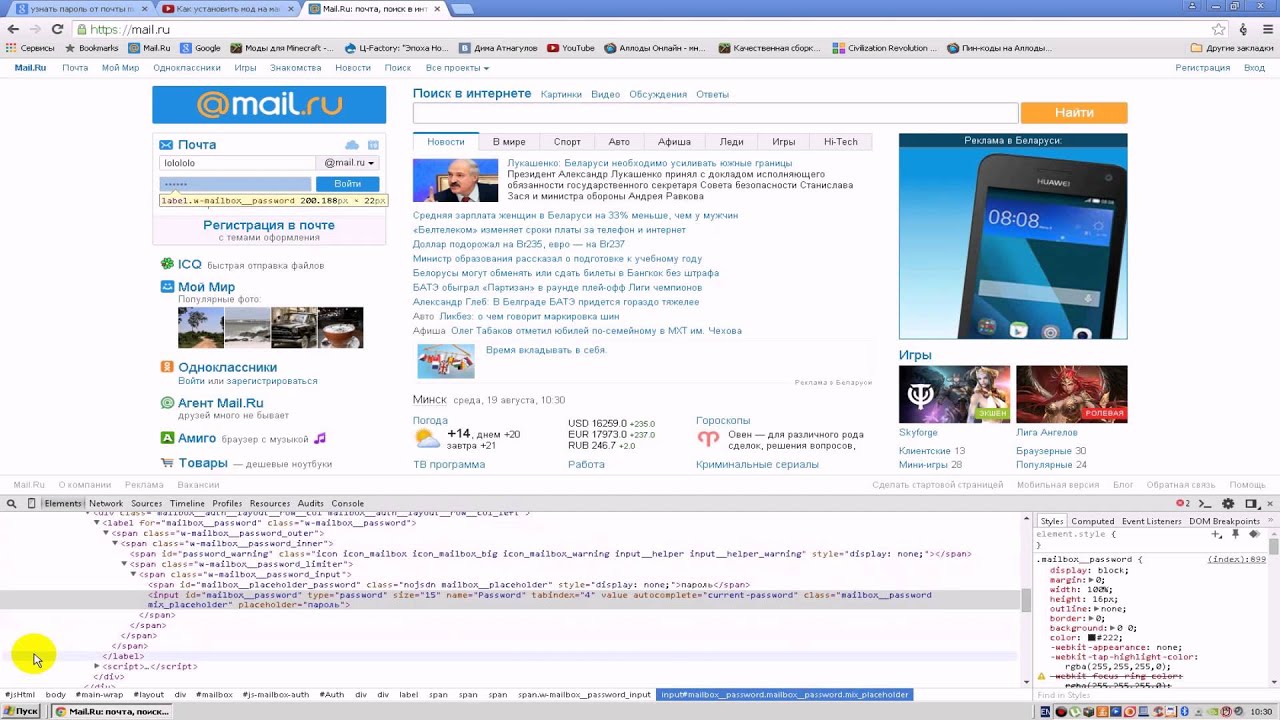Click the orange Найти search button
The width and height of the screenshot is (1280, 720).
point(1074,113)
